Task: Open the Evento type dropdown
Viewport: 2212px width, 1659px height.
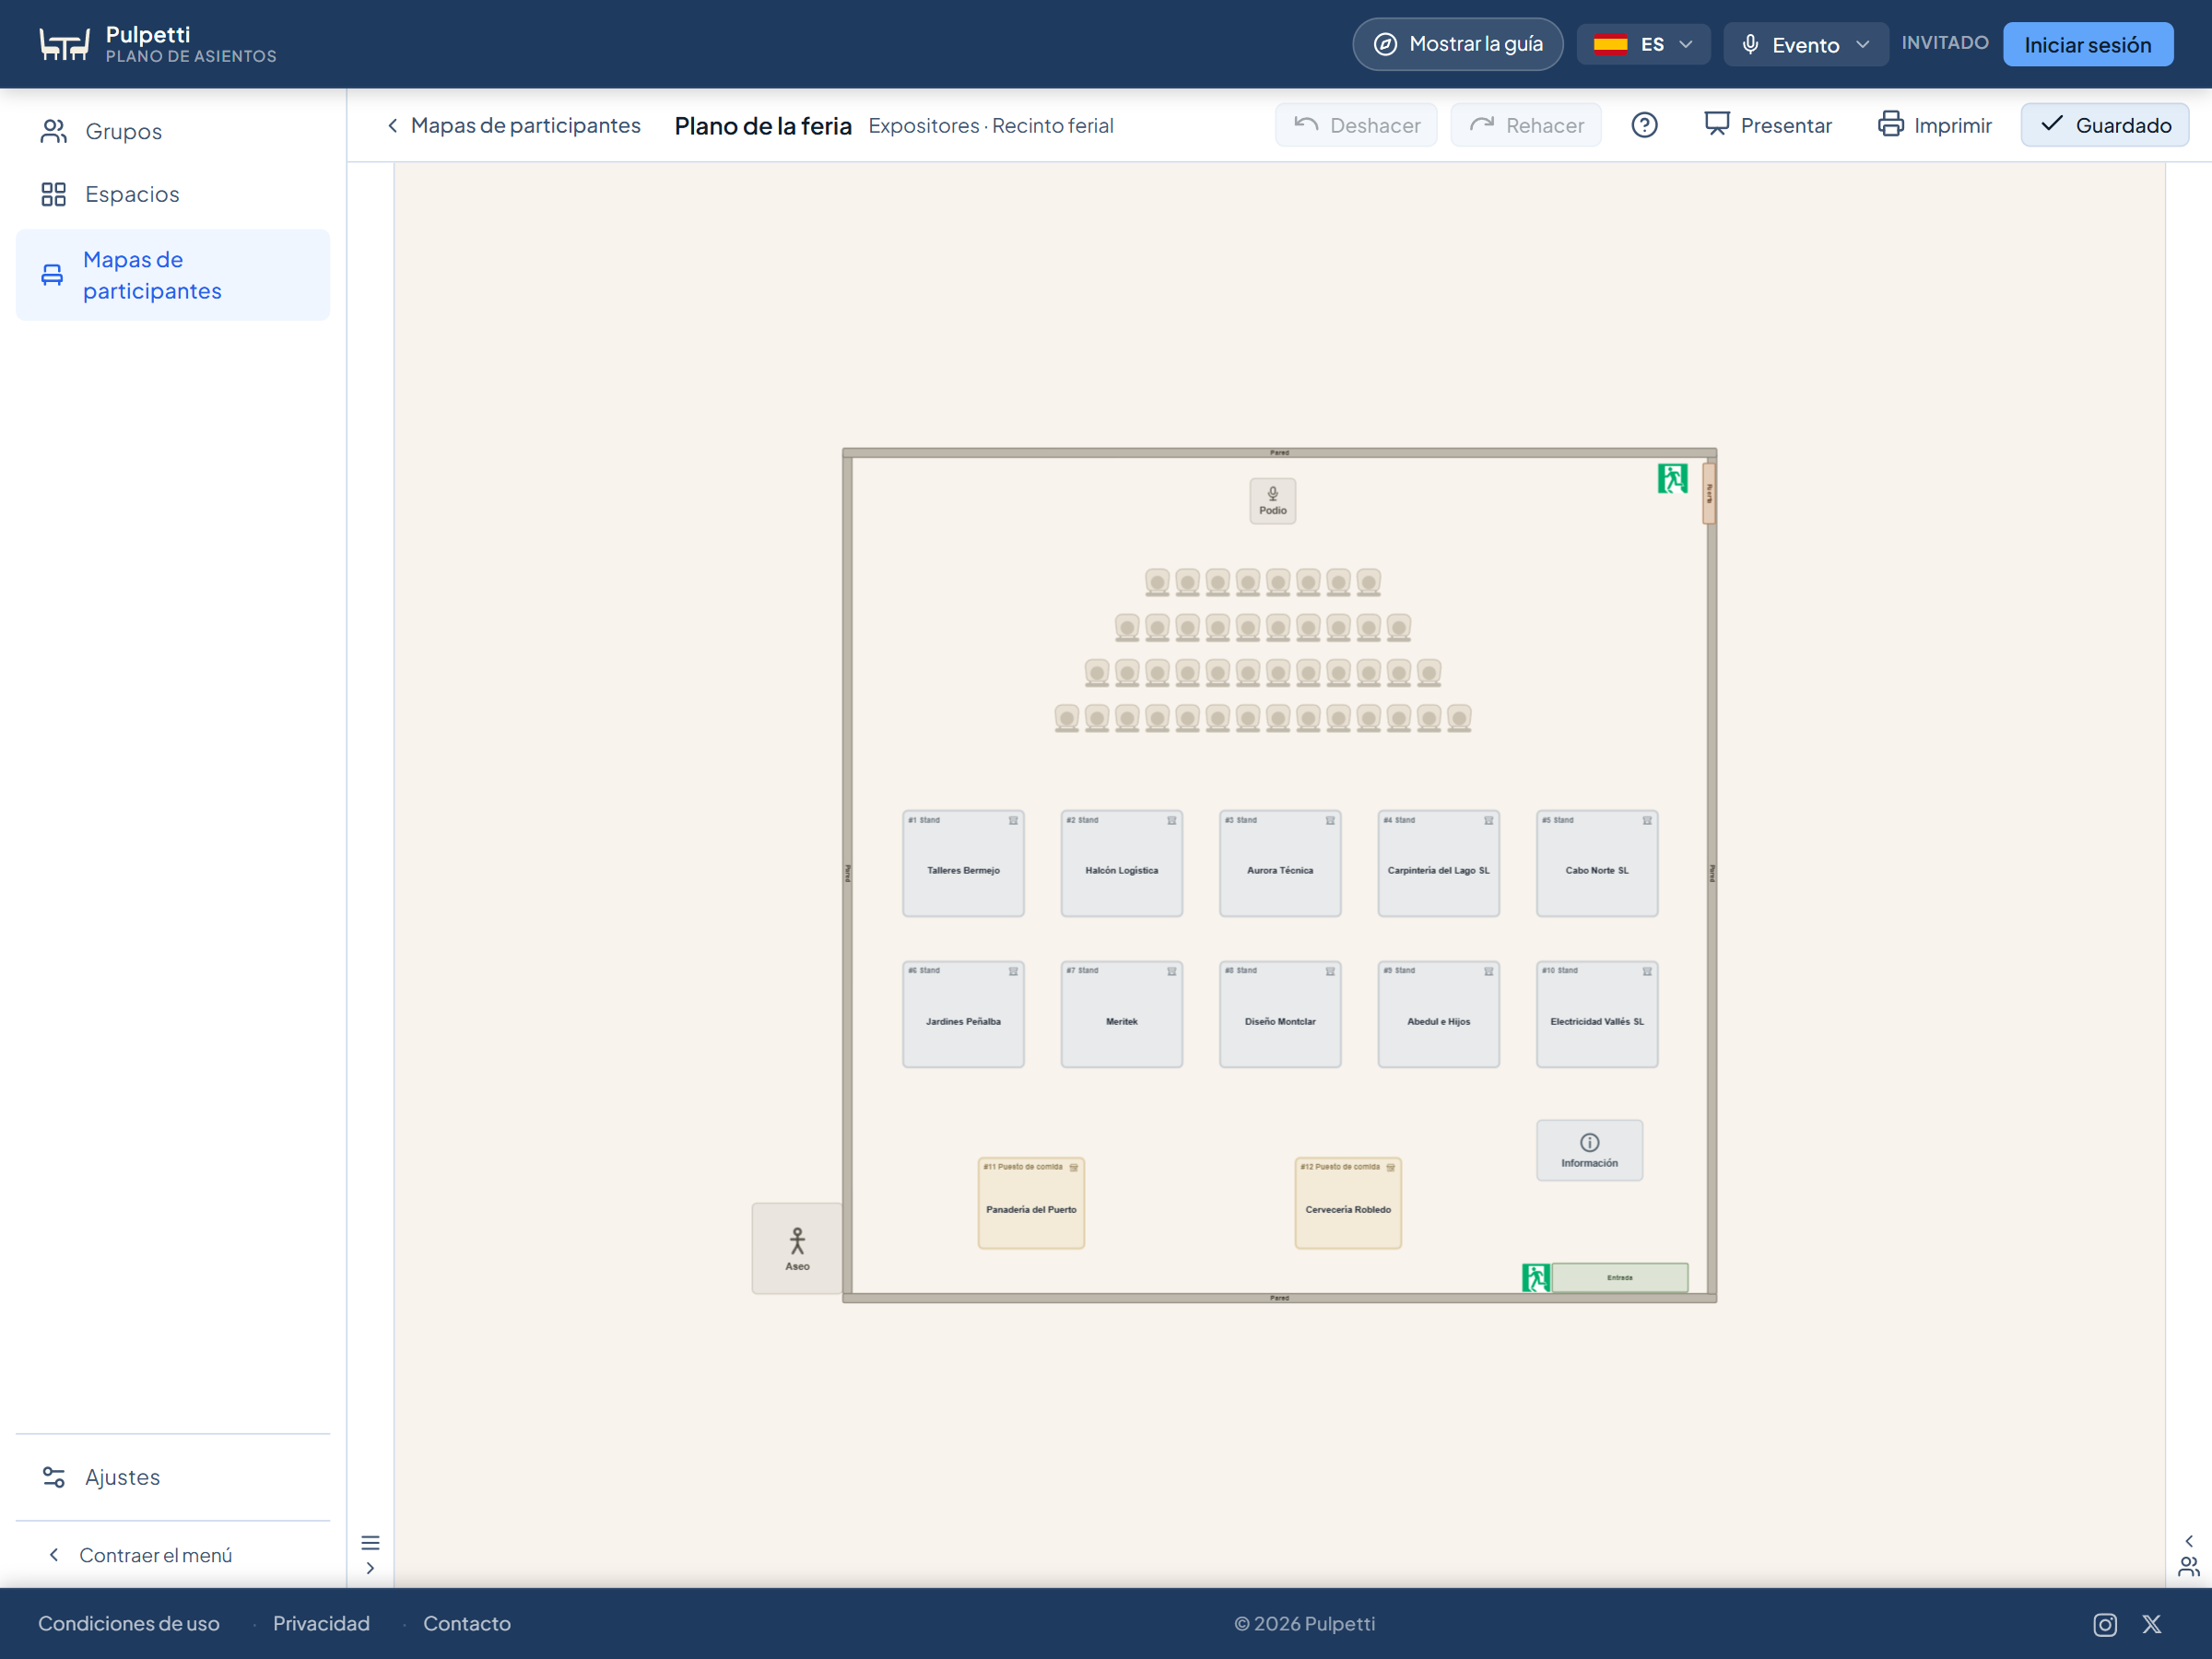Action: (1806, 44)
